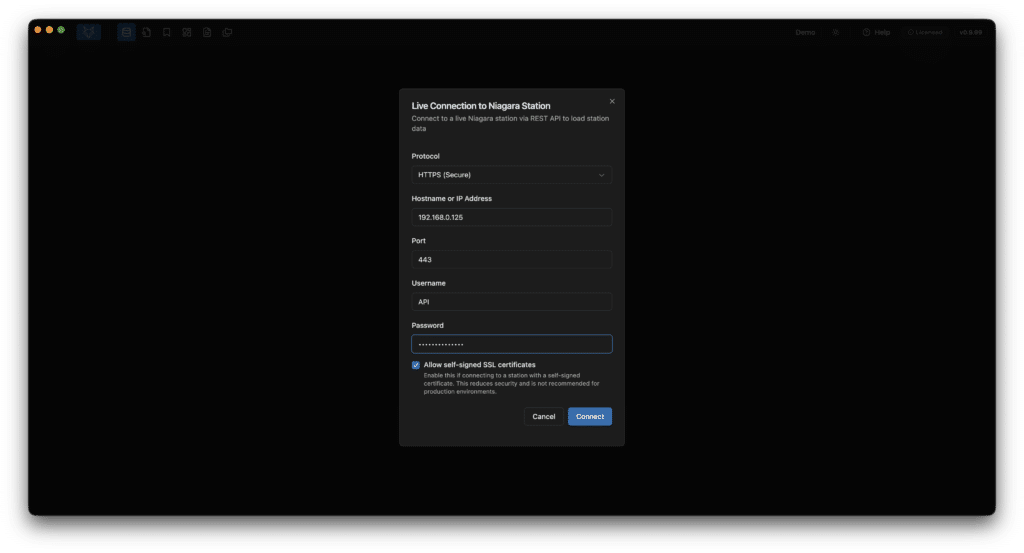Click the bookmark icon in the toolbar
This screenshot has height=553, width=1024.
[167, 32]
